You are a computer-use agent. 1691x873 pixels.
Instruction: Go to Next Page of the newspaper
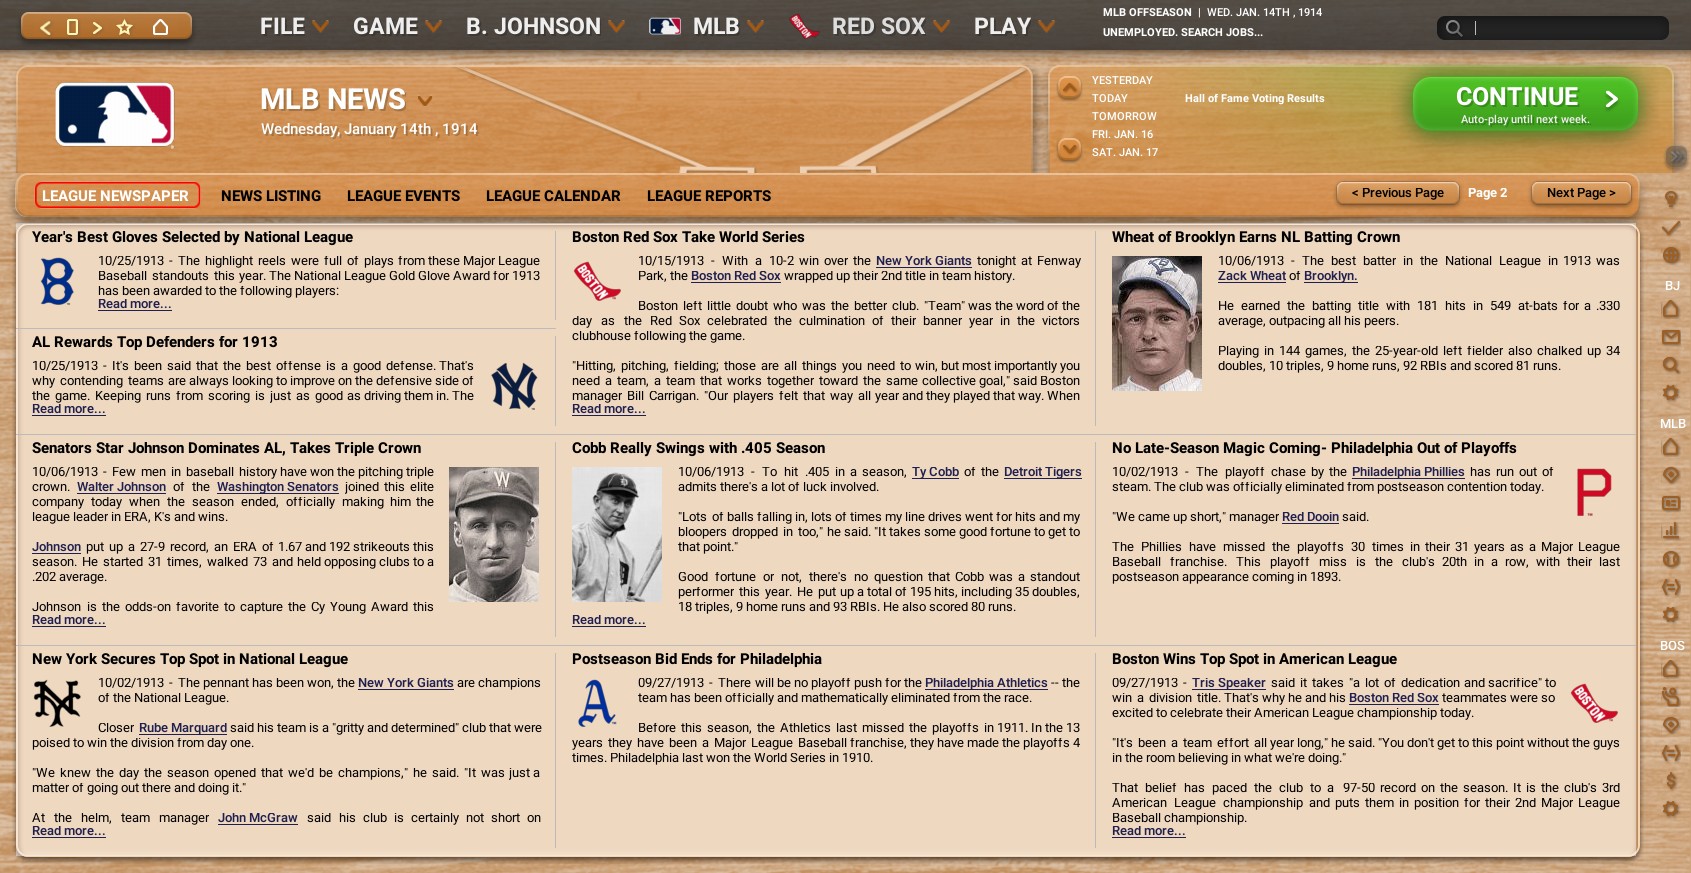1580,193
